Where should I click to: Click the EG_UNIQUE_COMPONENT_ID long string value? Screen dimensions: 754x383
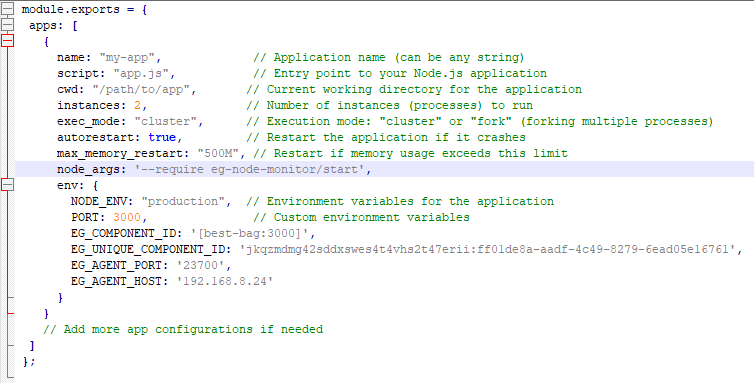pos(488,249)
